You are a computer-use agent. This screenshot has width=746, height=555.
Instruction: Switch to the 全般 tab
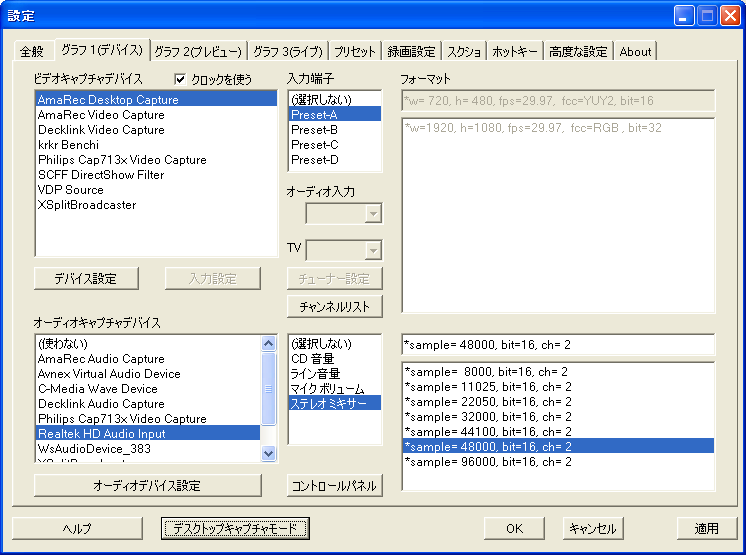(32, 51)
